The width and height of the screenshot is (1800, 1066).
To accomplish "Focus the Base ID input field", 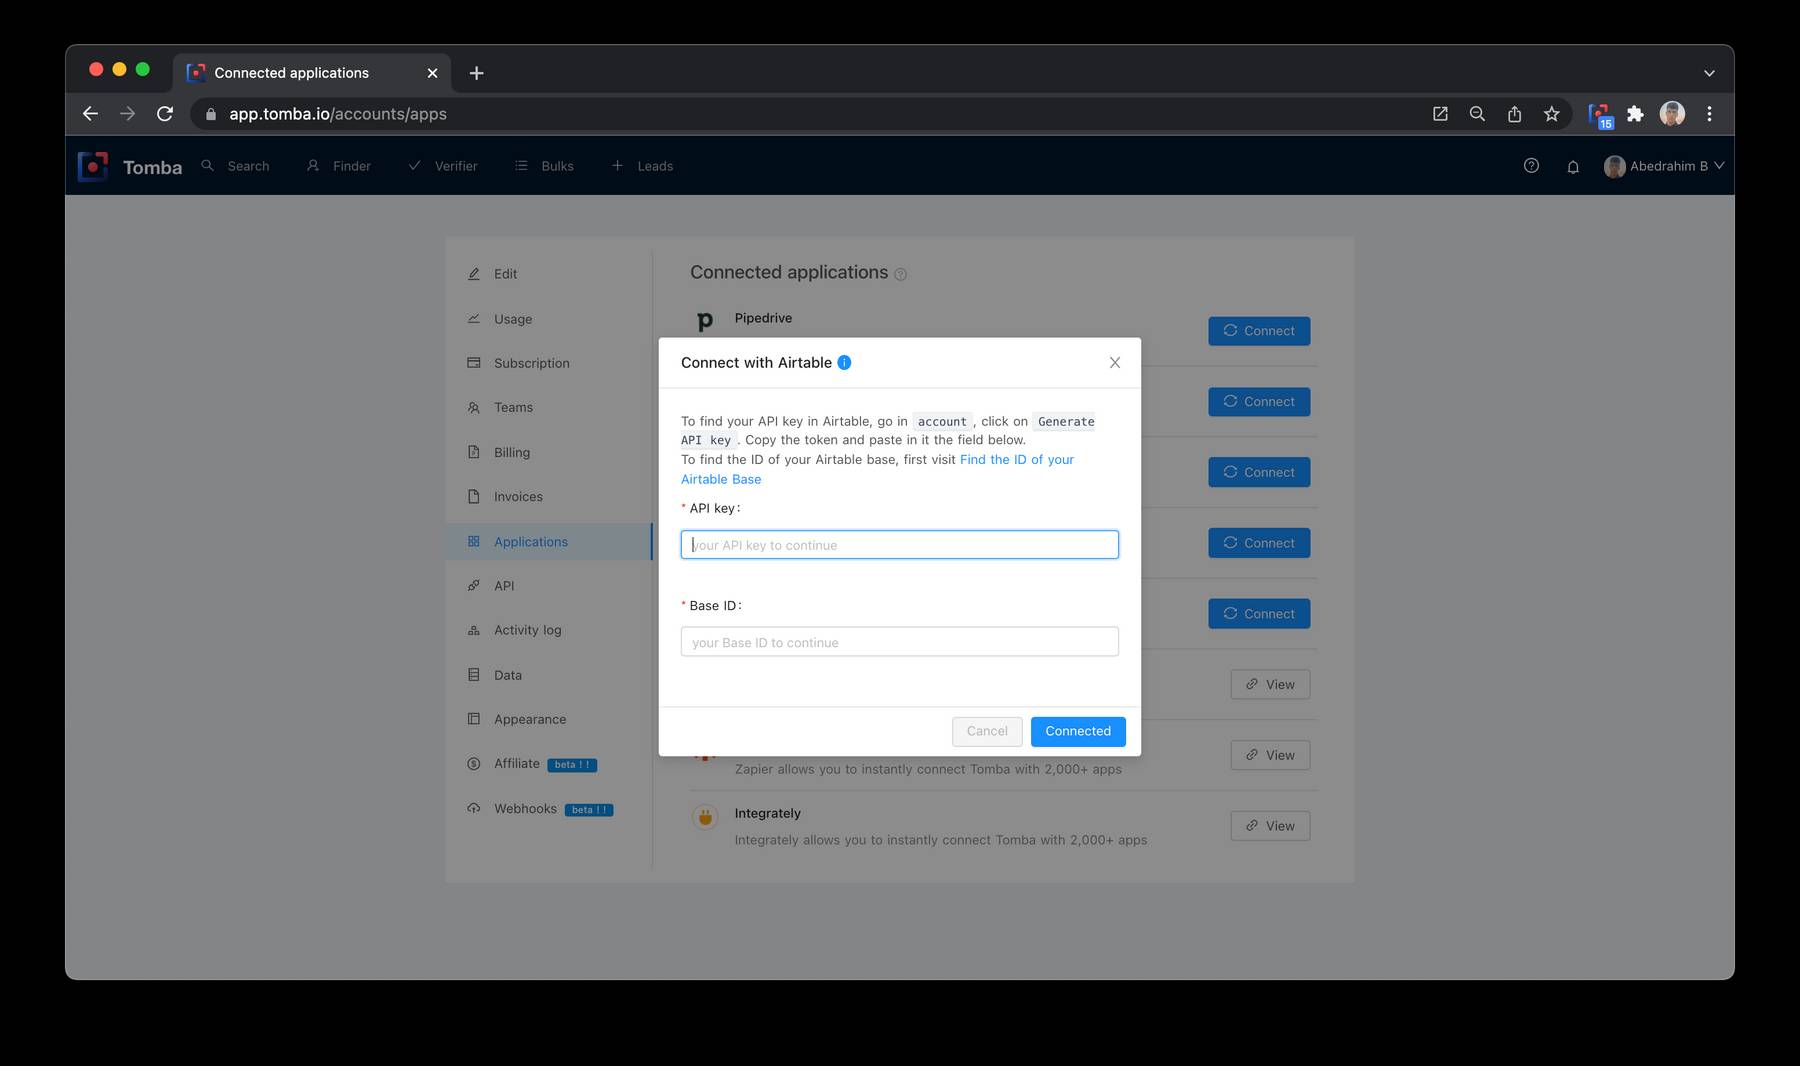I will coord(900,642).
